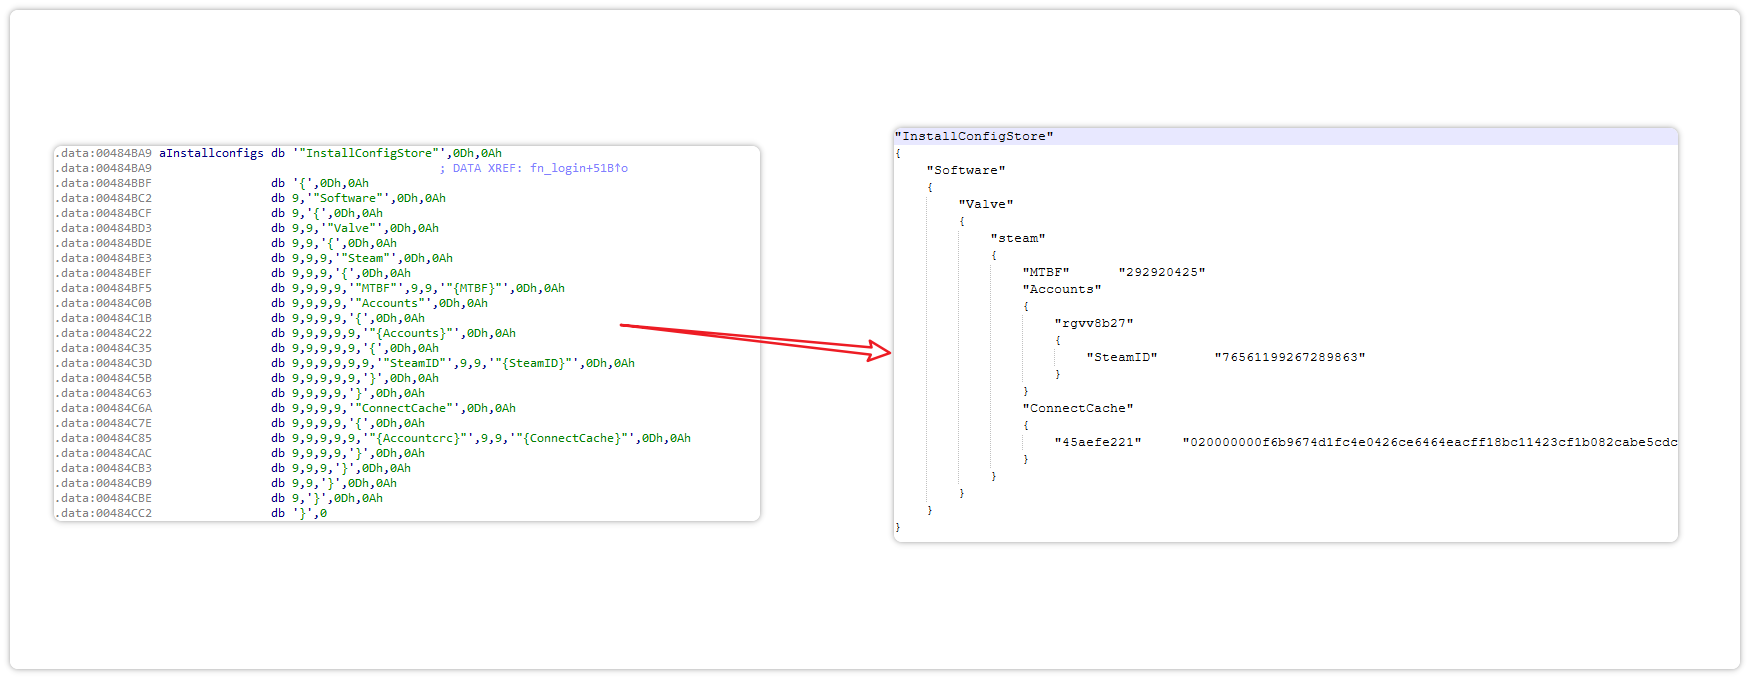This screenshot has width=1750, height=679.
Task: Select the "ConnectCache" key in config
Action: click(x=1077, y=408)
